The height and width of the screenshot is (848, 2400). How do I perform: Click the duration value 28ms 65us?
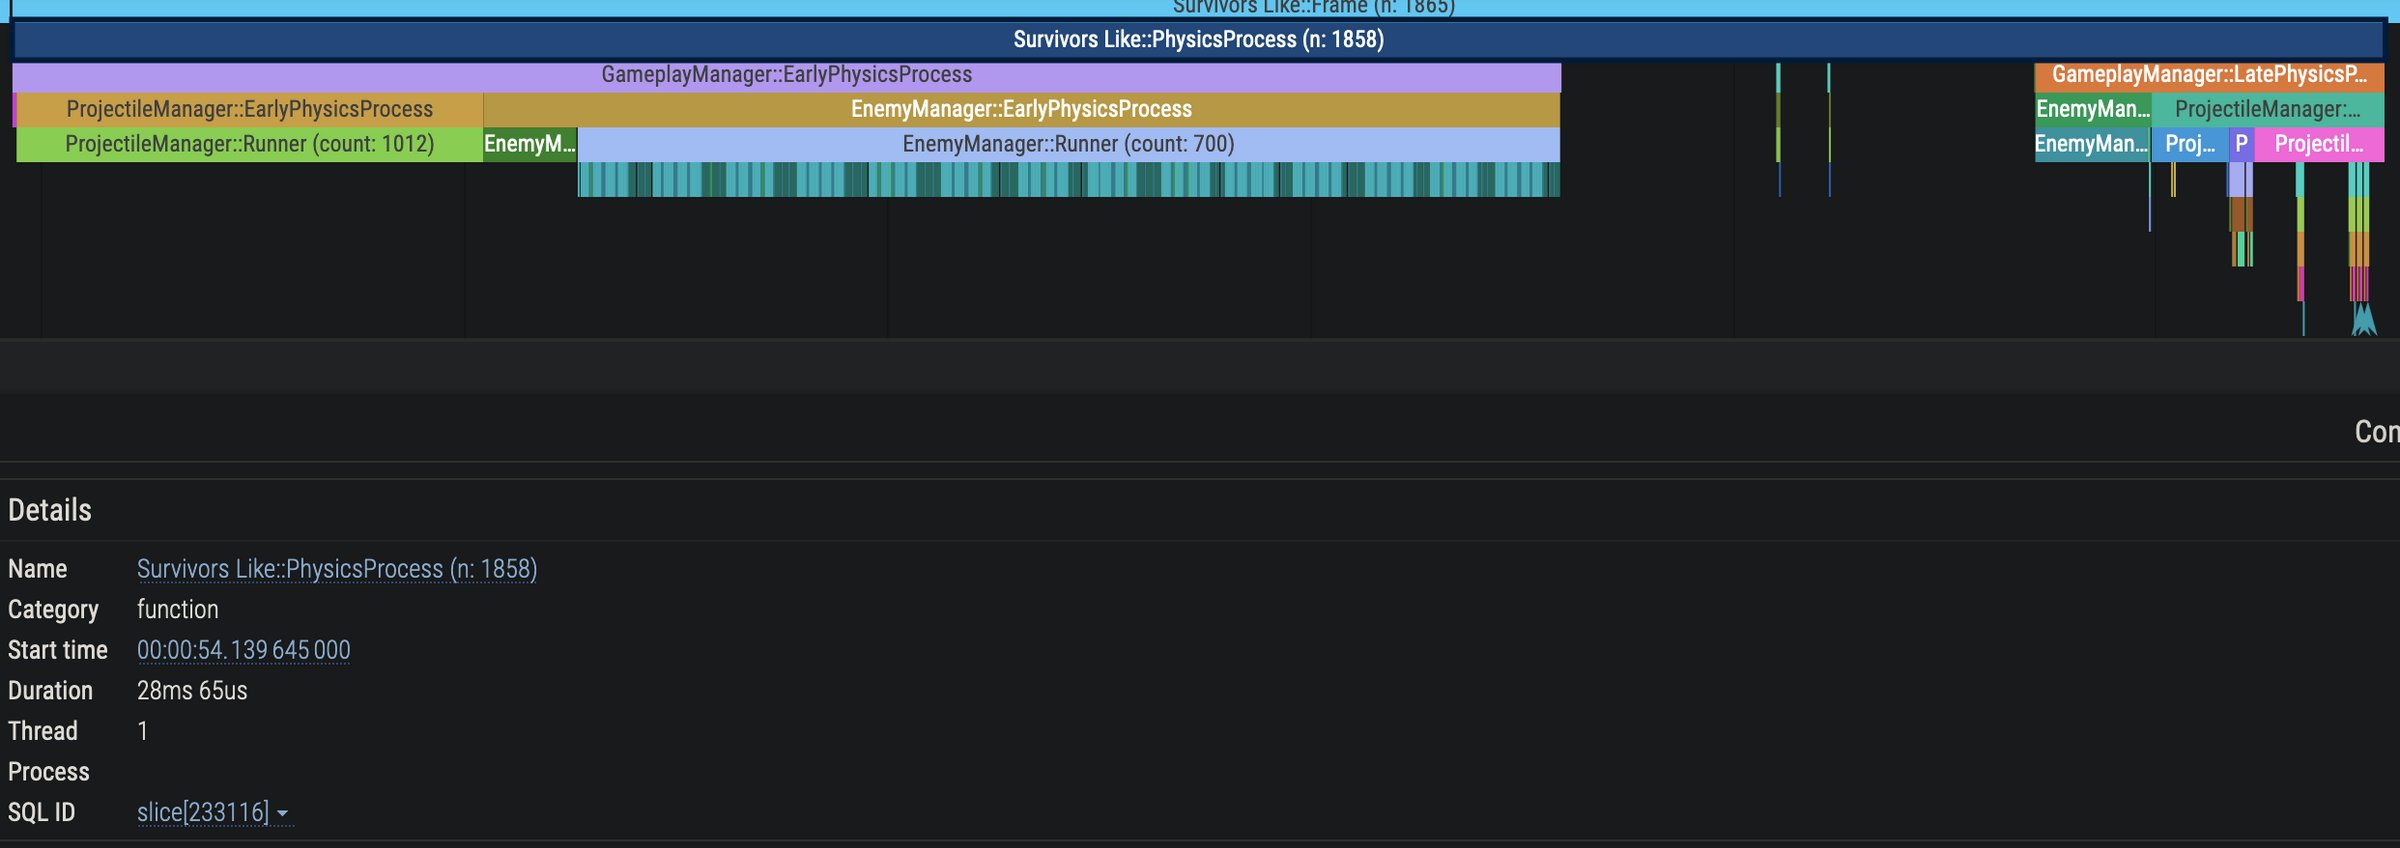[x=192, y=691]
